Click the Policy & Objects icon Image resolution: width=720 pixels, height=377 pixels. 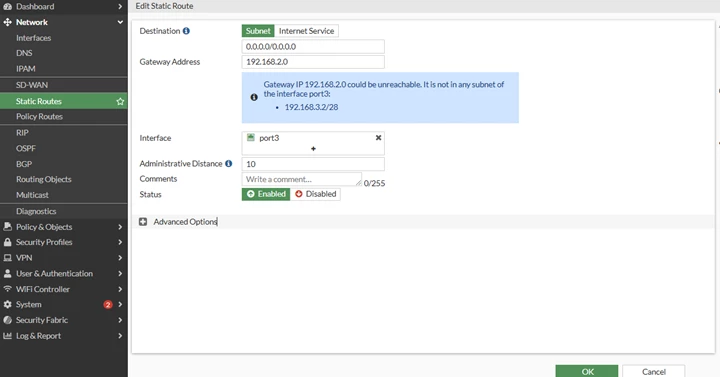click(x=7, y=226)
